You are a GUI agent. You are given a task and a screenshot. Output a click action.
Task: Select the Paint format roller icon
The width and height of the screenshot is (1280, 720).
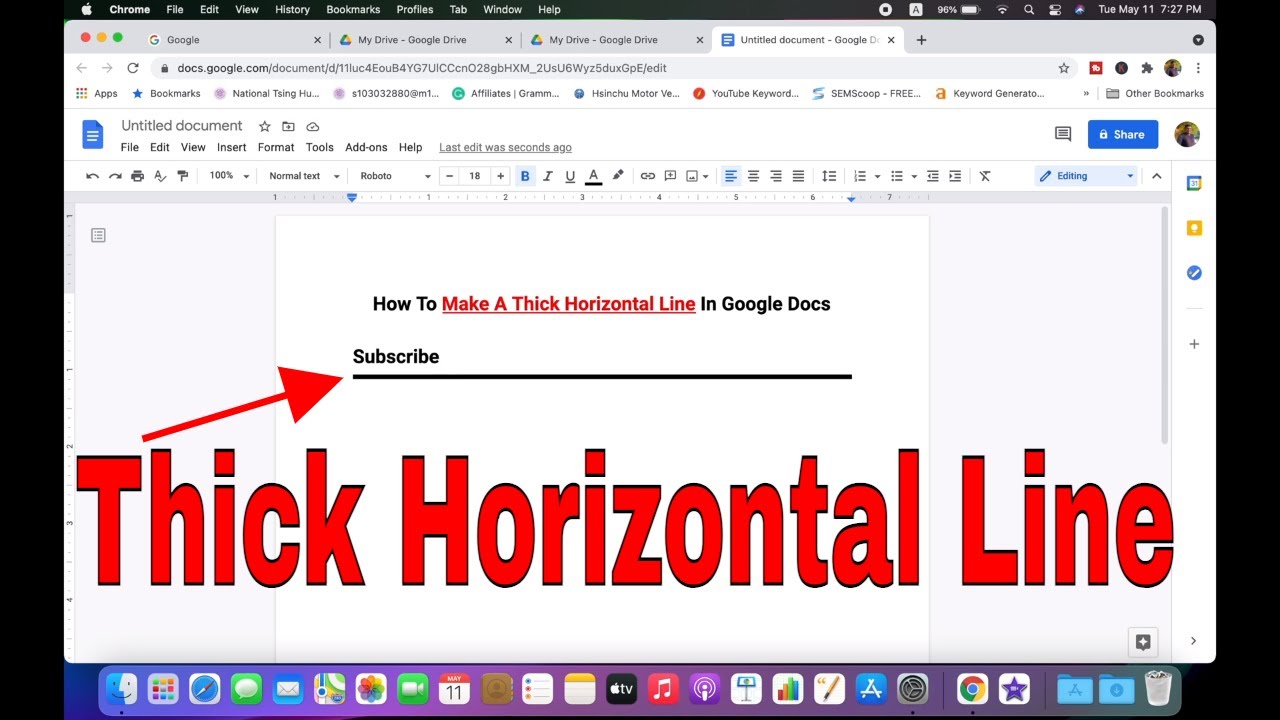[182, 176]
